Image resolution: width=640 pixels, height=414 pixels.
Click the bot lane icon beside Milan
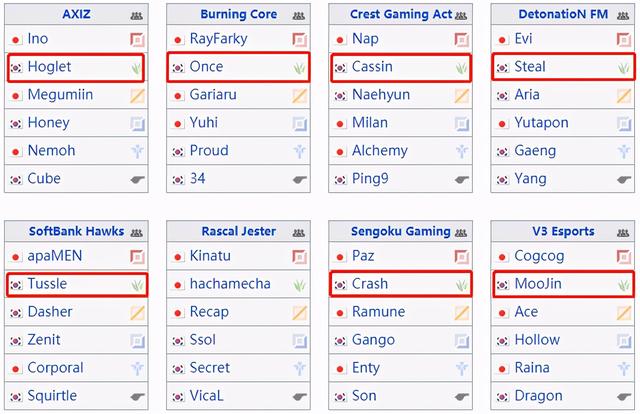[462, 124]
